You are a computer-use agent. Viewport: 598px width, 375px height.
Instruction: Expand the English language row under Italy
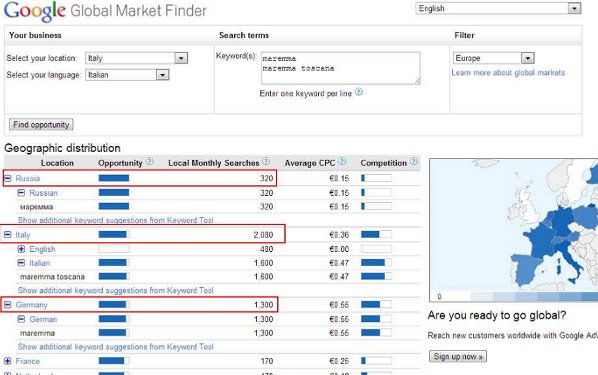(x=21, y=249)
